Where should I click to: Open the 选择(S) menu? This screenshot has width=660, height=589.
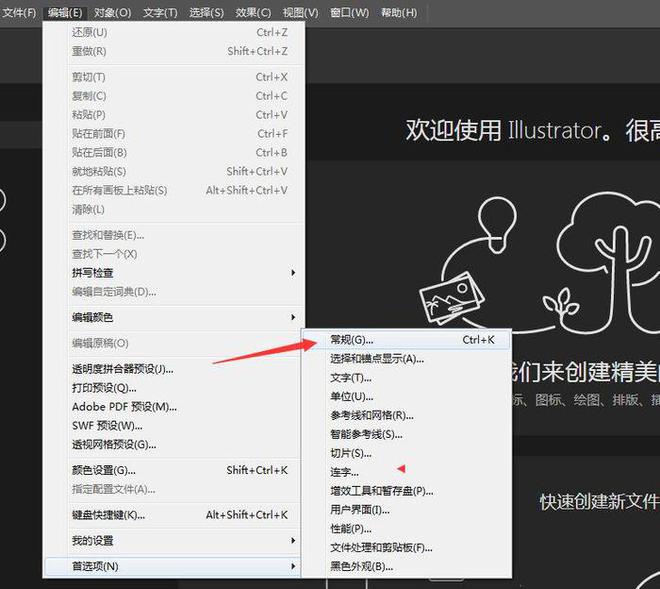206,13
